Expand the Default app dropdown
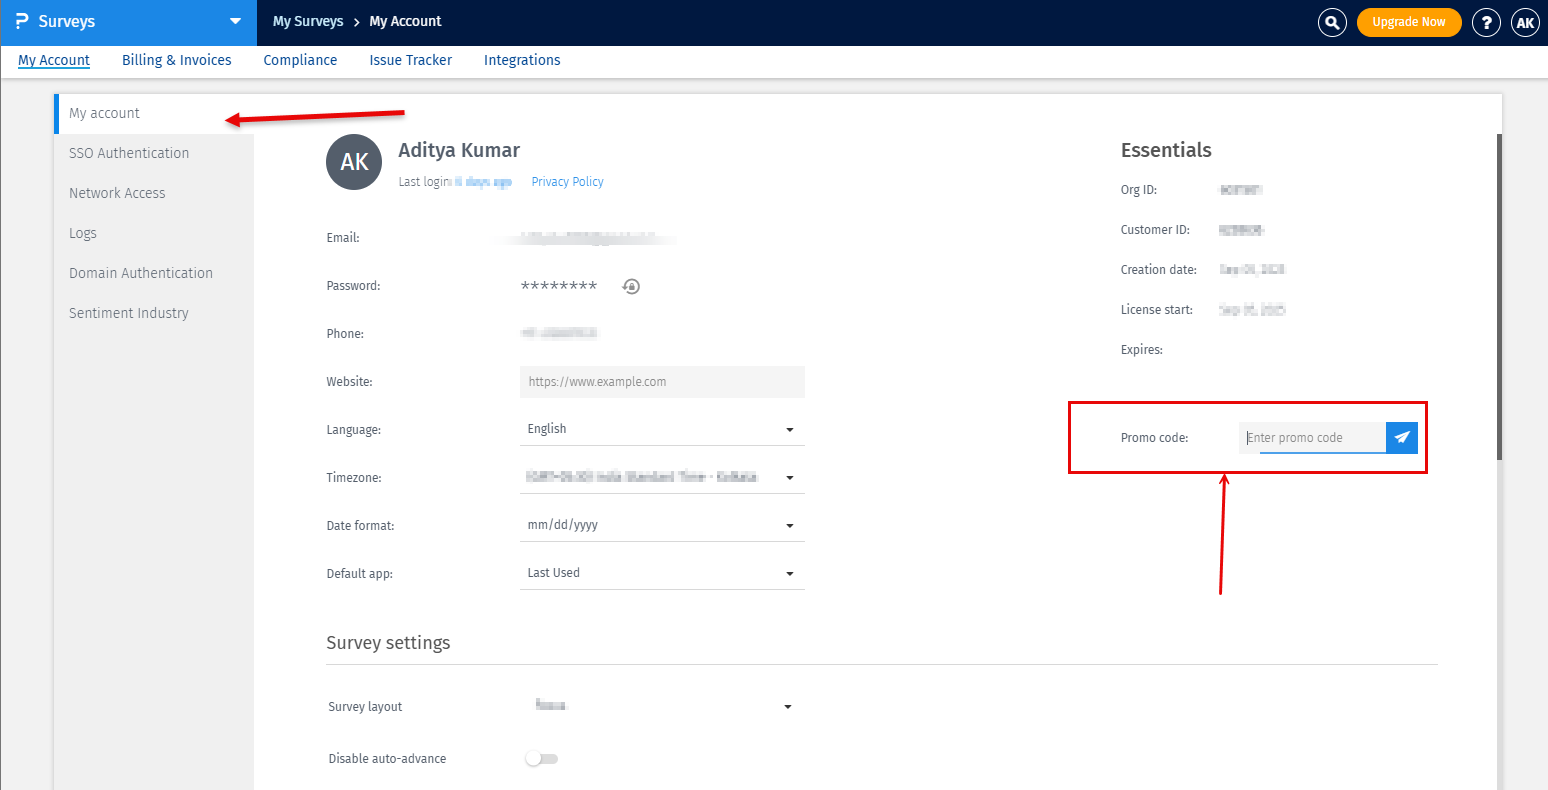The height and width of the screenshot is (790, 1548). (661, 573)
